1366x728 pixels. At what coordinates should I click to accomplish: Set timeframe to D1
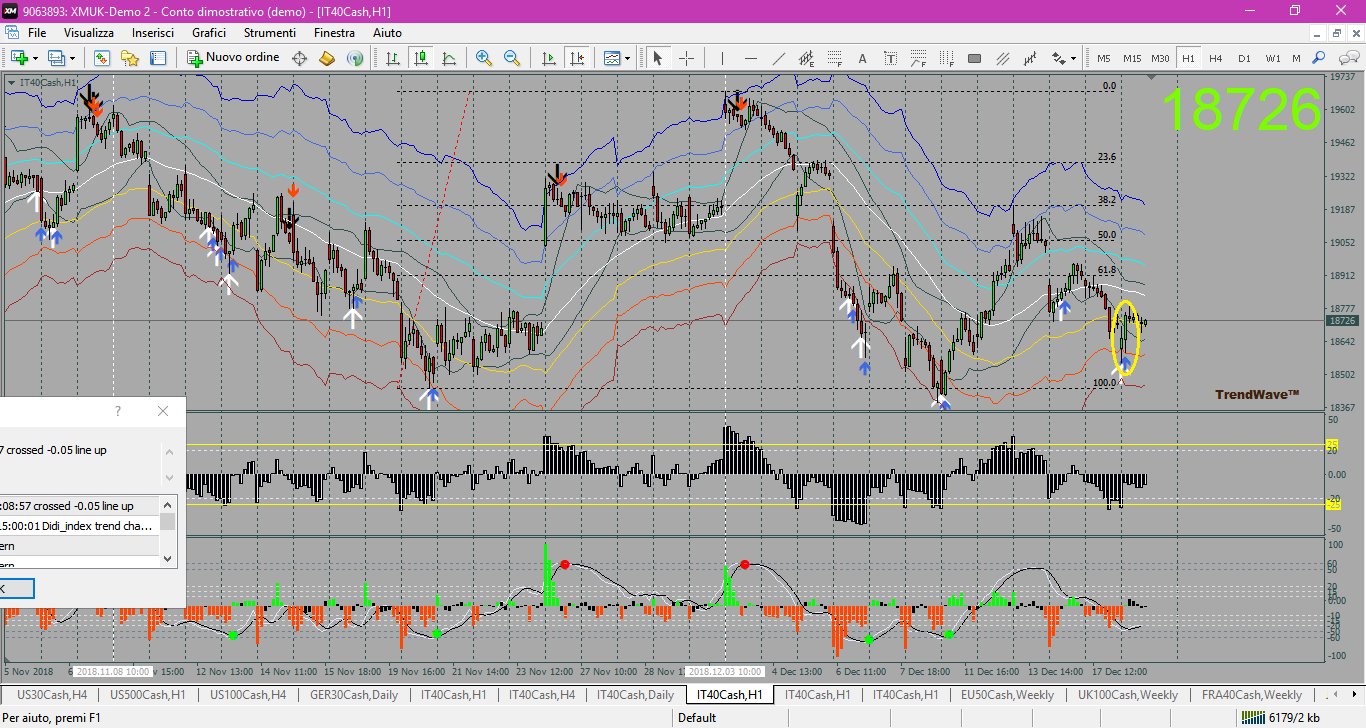click(1244, 58)
